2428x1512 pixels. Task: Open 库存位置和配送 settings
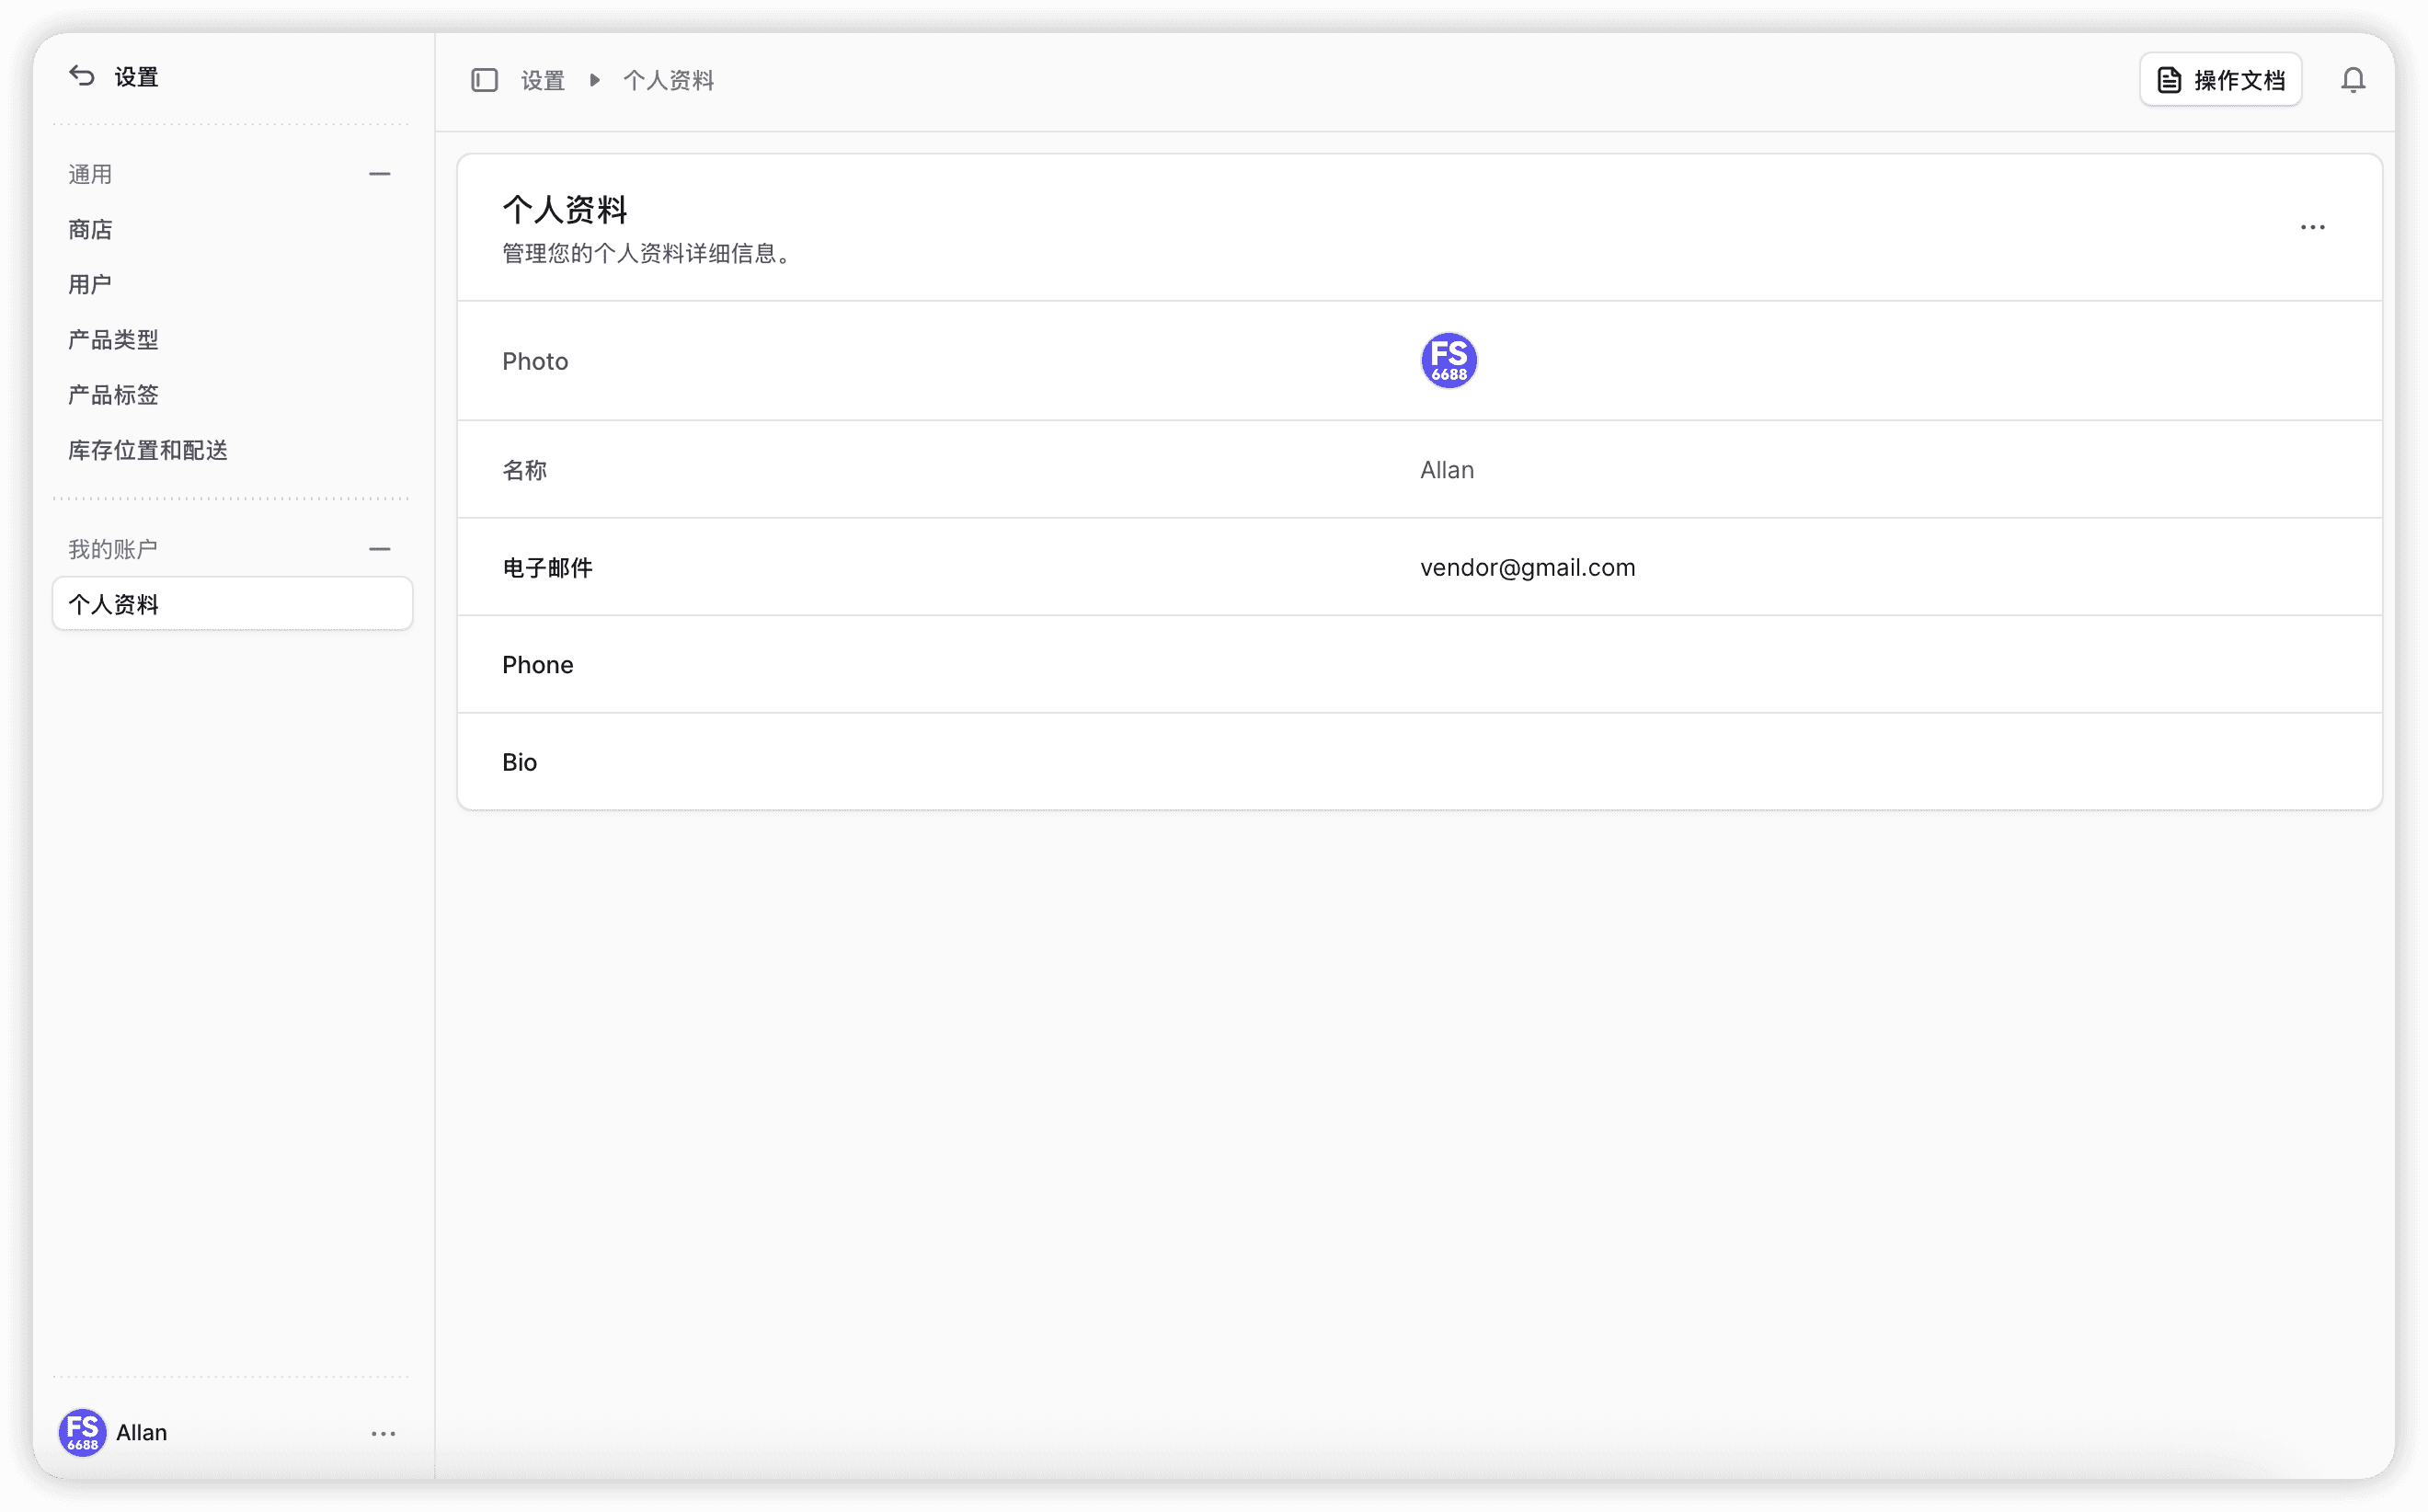[x=148, y=450]
